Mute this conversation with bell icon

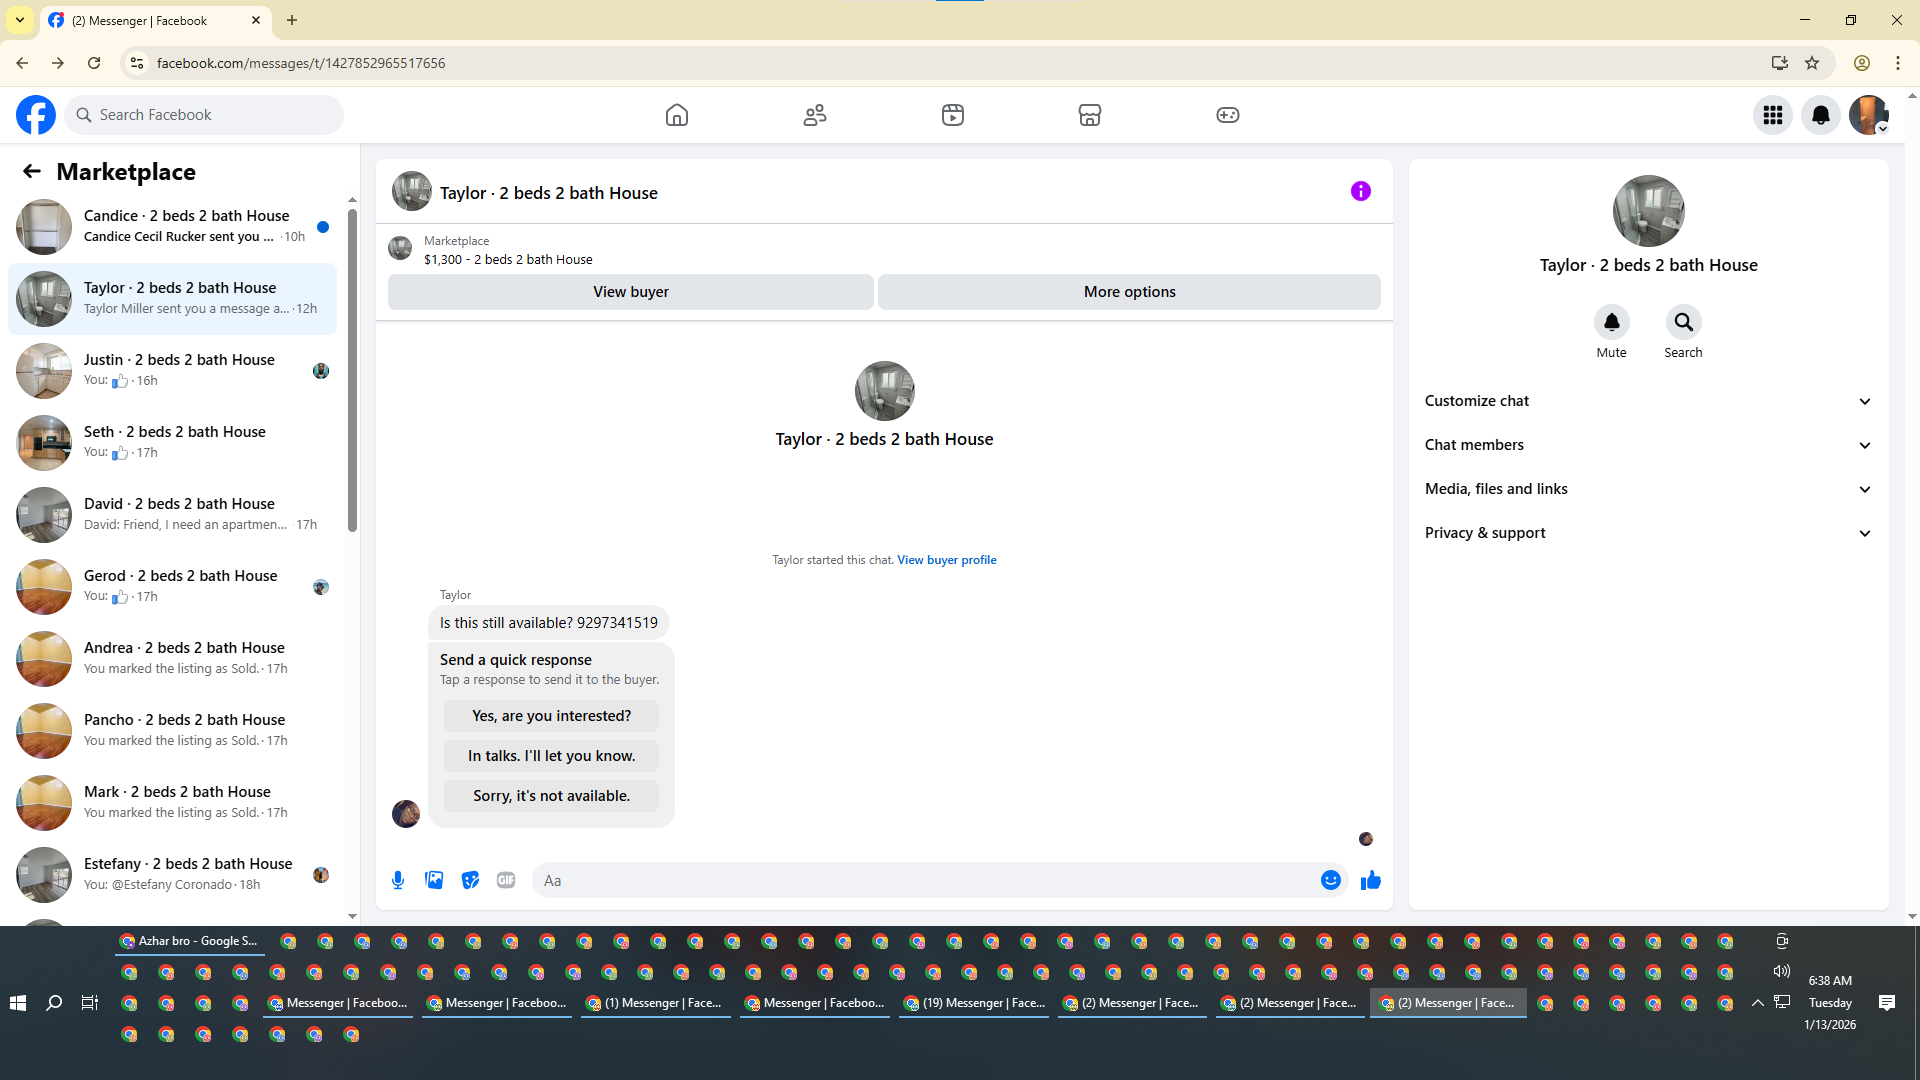coord(1611,322)
